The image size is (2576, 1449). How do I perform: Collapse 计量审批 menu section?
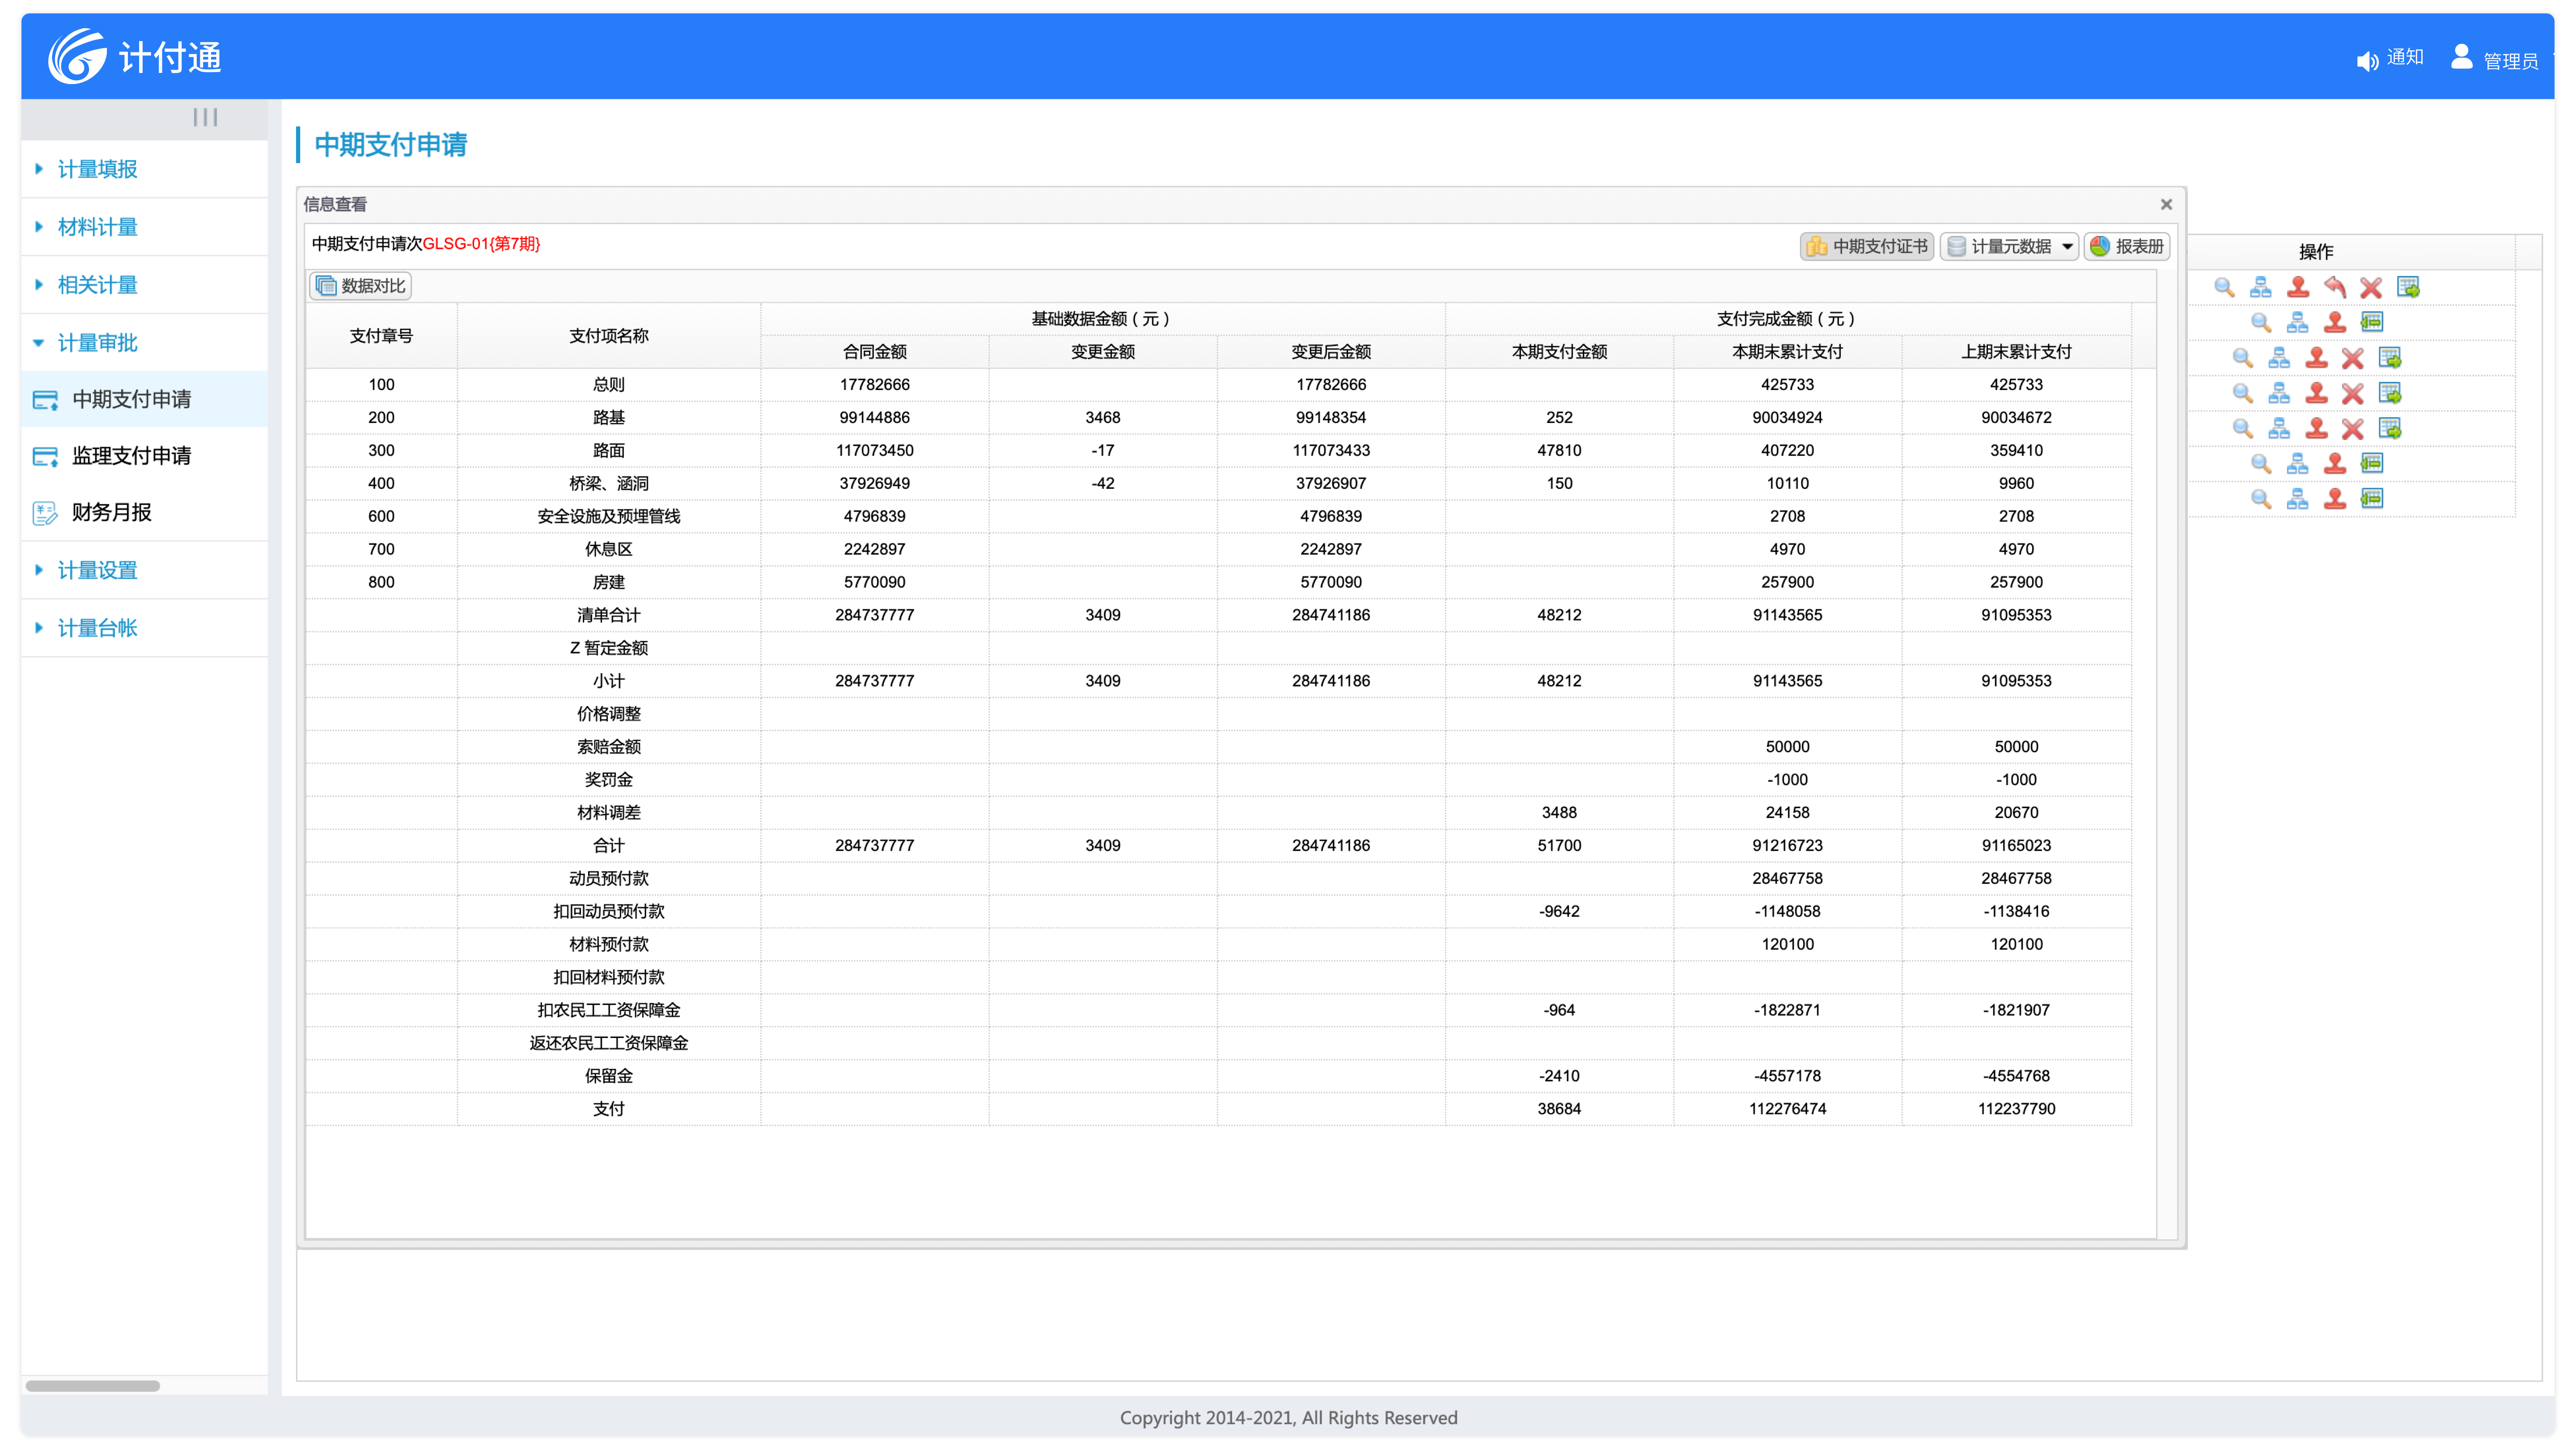click(97, 343)
